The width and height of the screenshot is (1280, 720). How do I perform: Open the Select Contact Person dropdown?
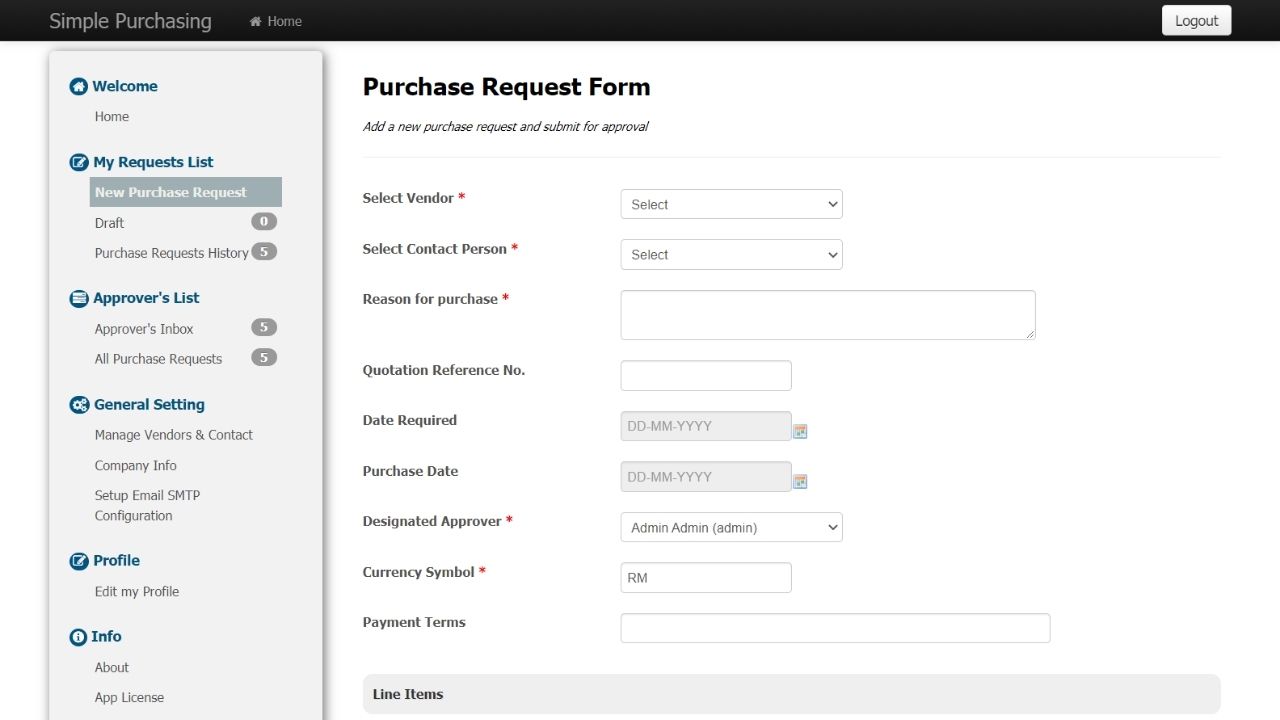(731, 255)
